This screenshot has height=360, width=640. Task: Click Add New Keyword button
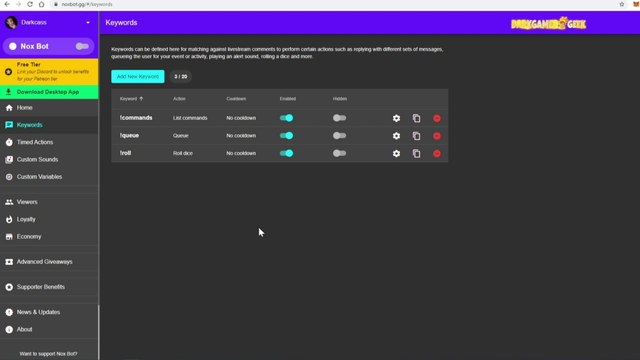coord(138,76)
